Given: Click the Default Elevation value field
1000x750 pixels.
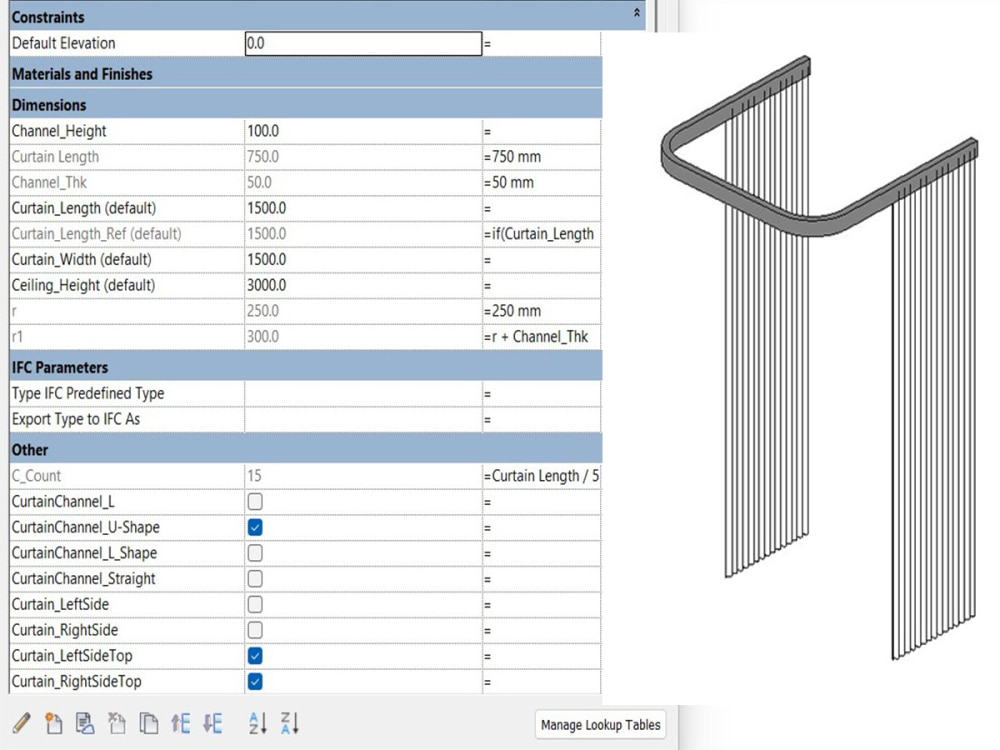Looking at the screenshot, I should [x=364, y=43].
